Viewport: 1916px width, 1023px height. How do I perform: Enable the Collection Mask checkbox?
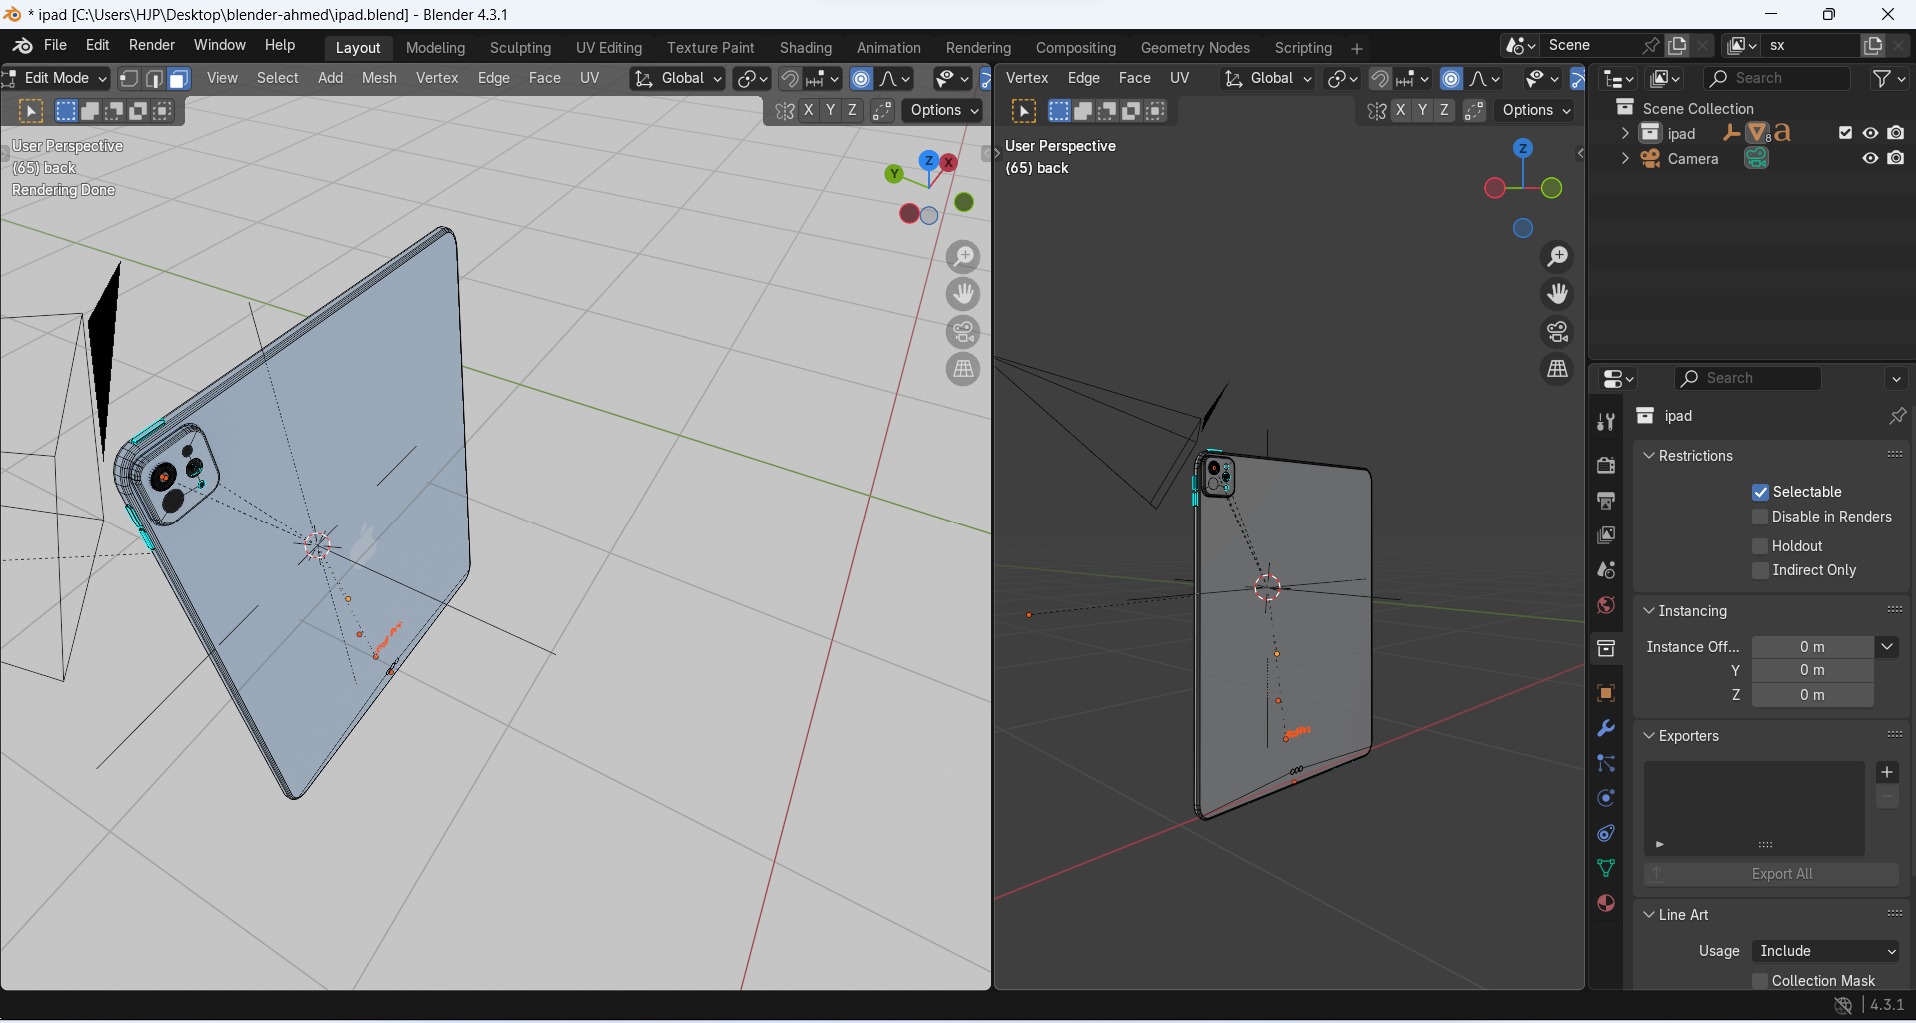tap(1761, 981)
